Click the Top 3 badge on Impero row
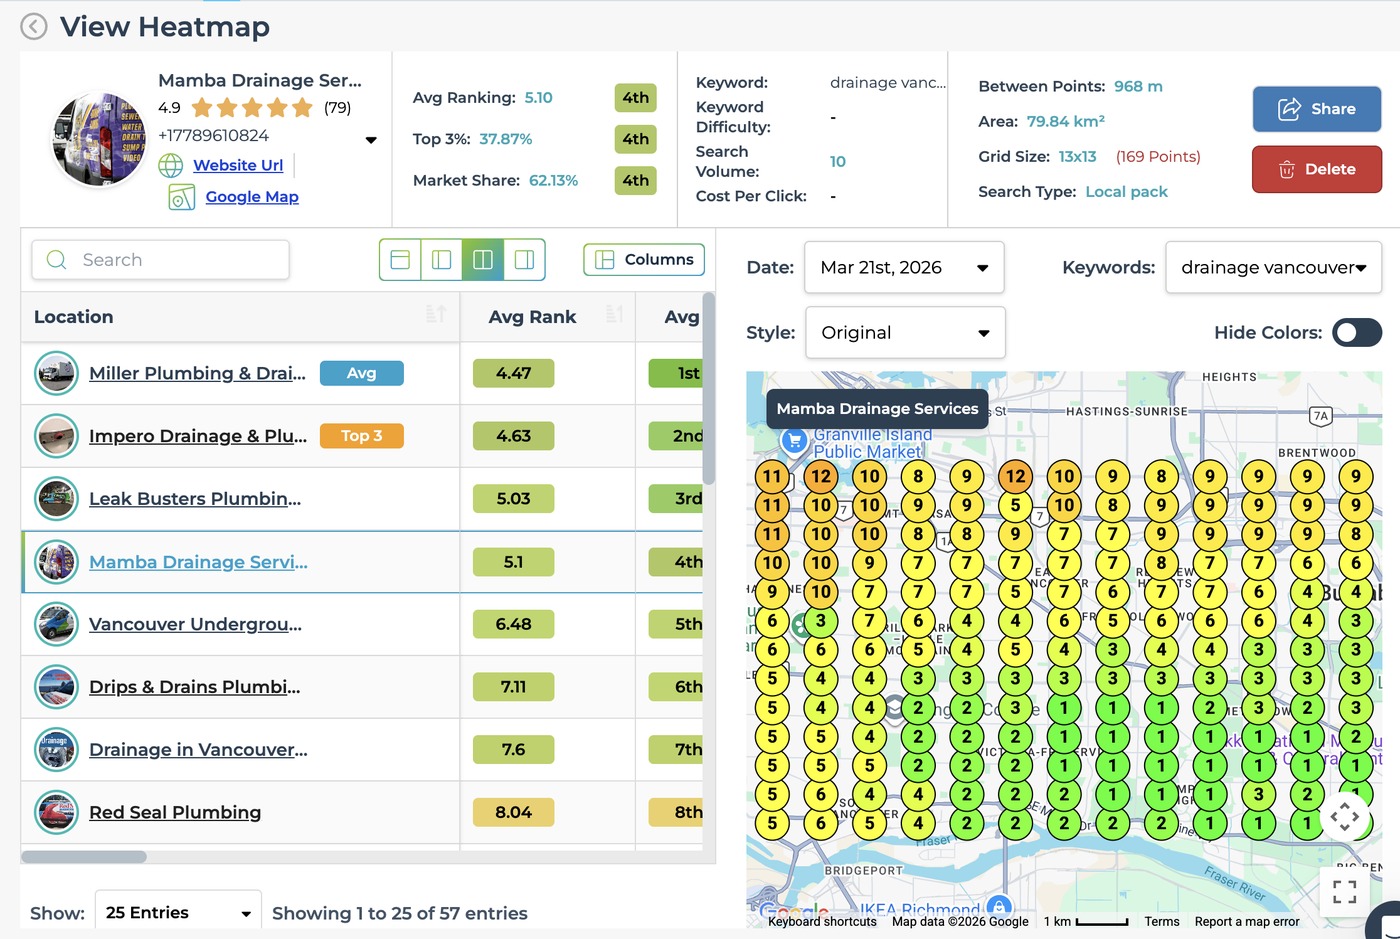This screenshot has width=1400, height=939. click(362, 436)
